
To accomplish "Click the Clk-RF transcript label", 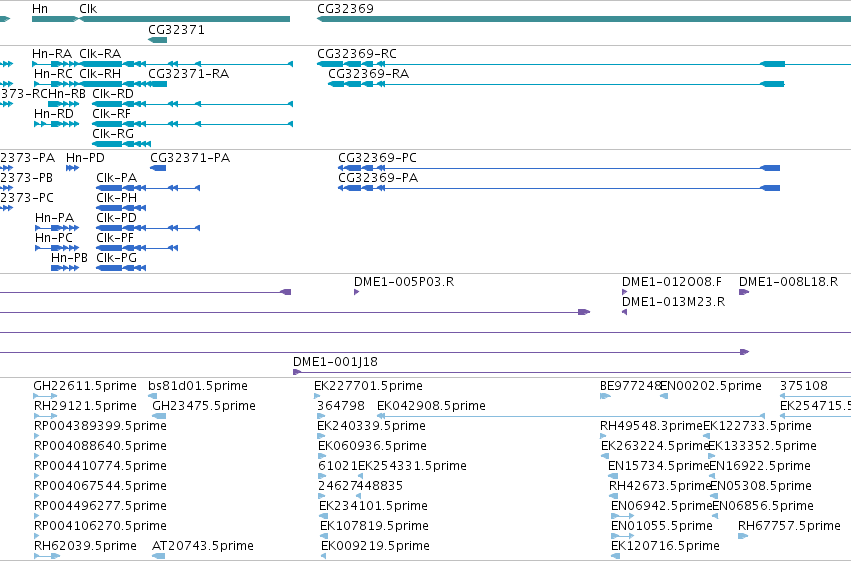I will 111,114.
